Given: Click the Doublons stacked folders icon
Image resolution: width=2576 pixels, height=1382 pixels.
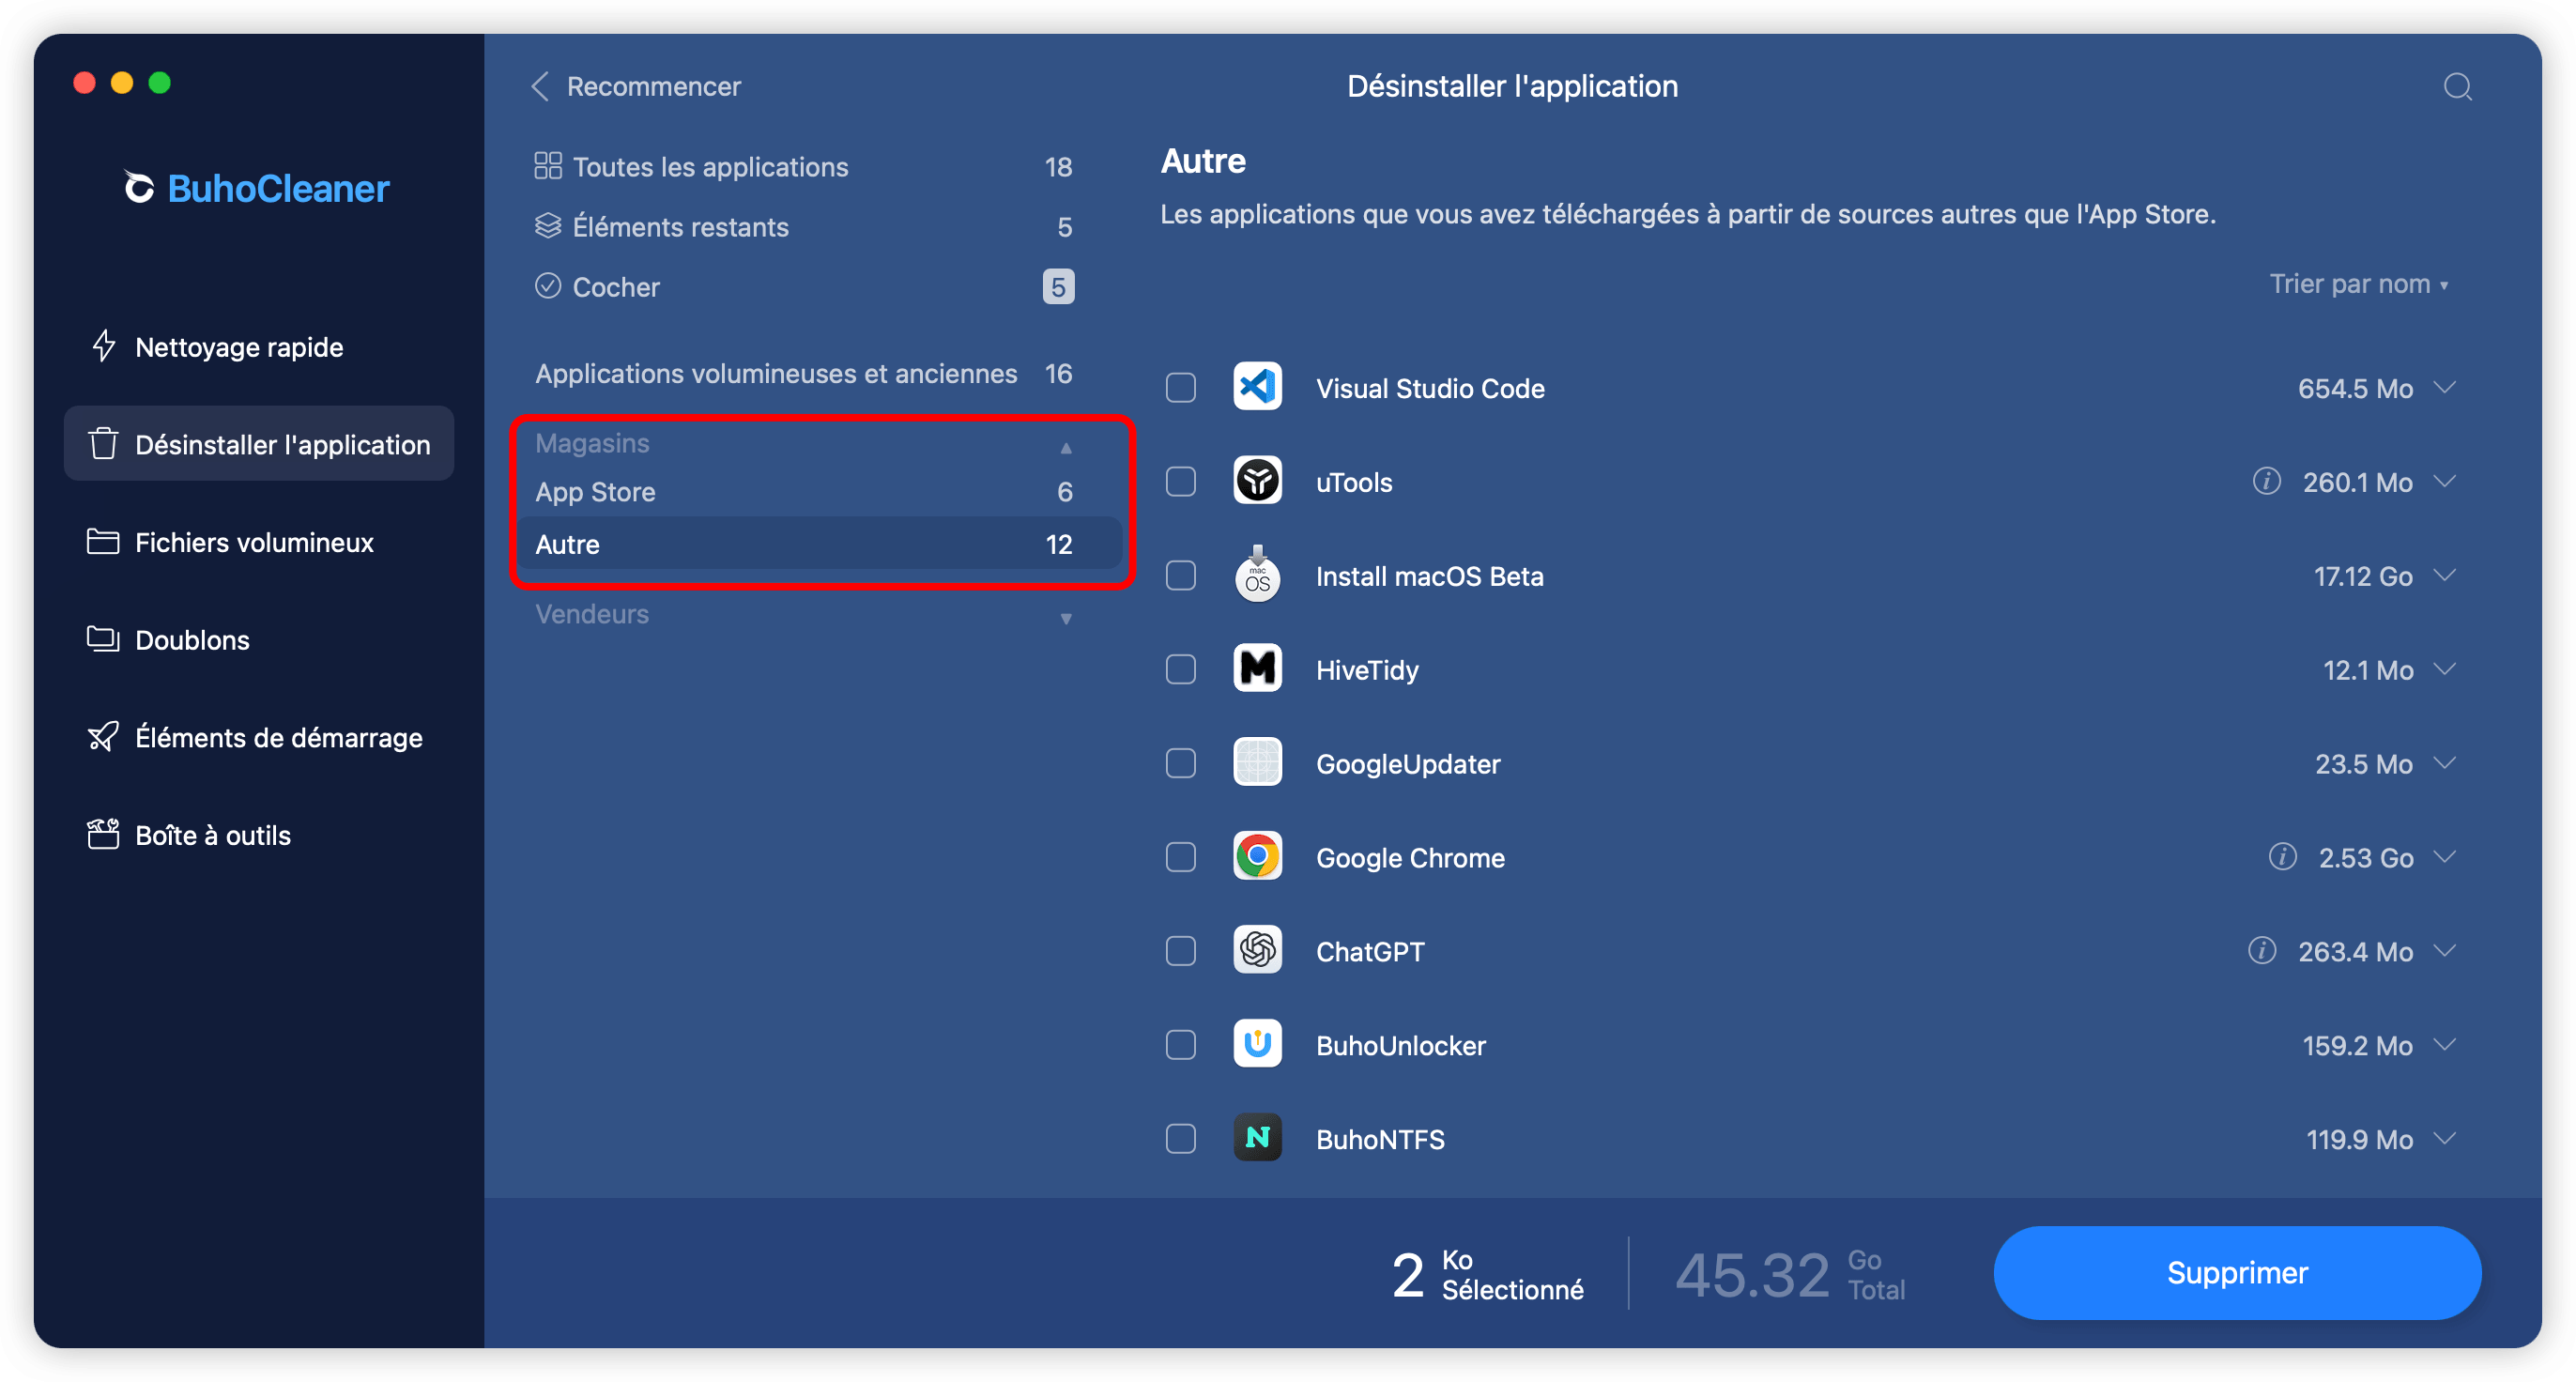Looking at the screenshot, I should tap(103, 639).
